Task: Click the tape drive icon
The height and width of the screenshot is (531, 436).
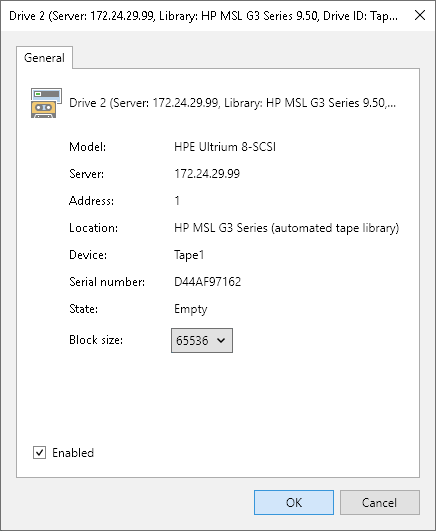Action: [x=46, y=103]
